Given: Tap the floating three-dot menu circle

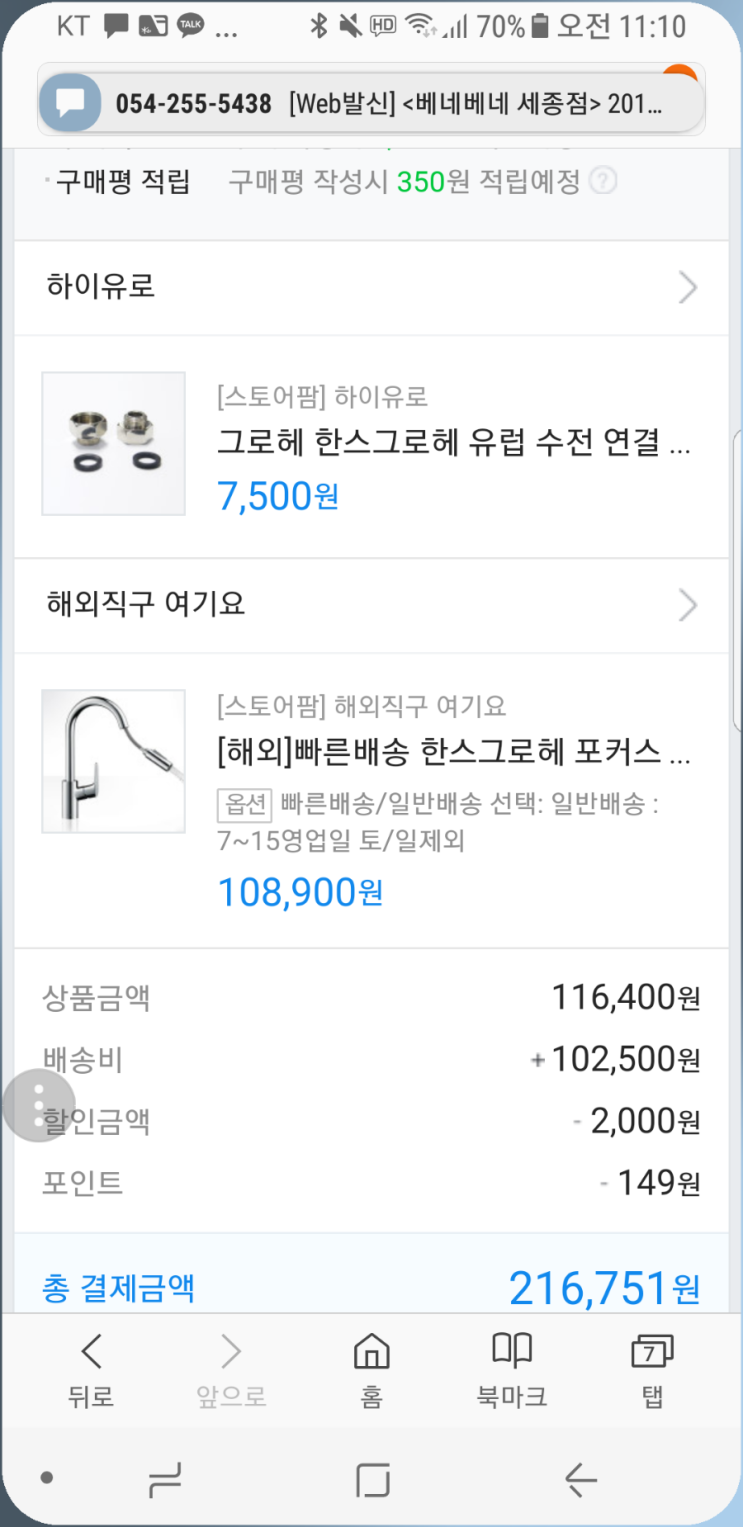Looking at the screenshot, I should (x=39, y=1105).
